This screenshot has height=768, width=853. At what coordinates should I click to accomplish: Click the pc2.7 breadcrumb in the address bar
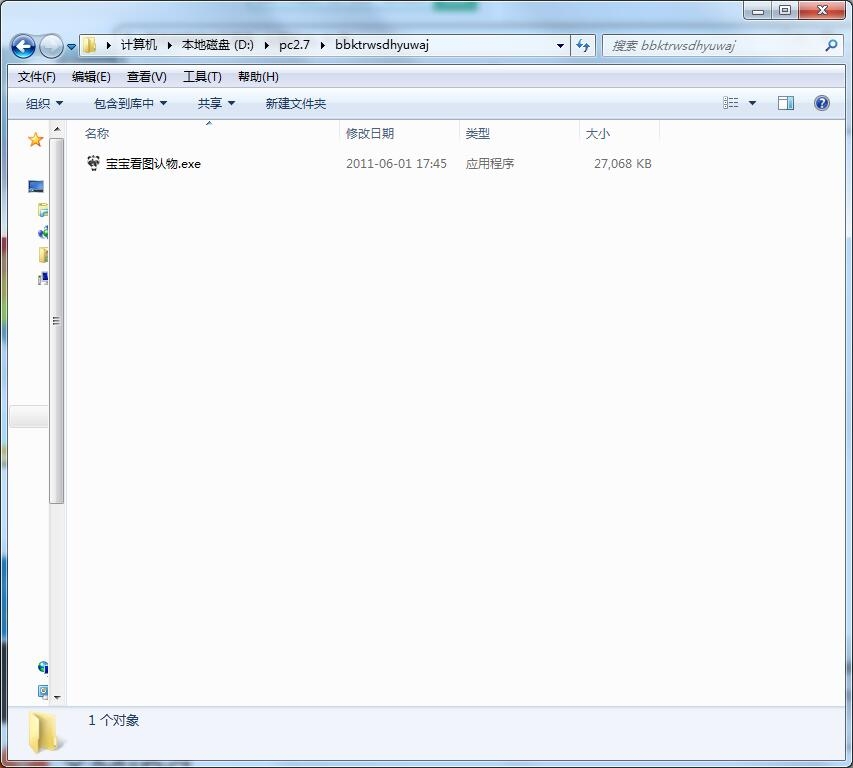pos(294,45)
